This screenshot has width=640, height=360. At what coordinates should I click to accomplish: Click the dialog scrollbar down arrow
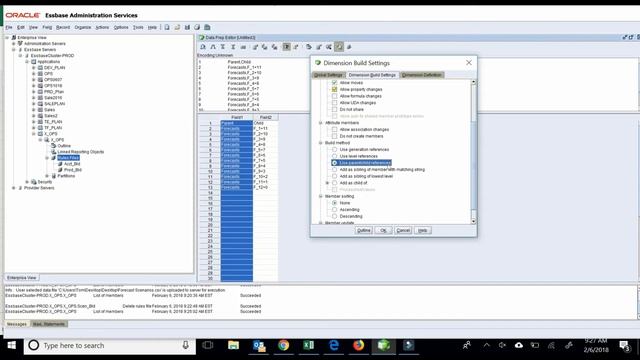473,221
